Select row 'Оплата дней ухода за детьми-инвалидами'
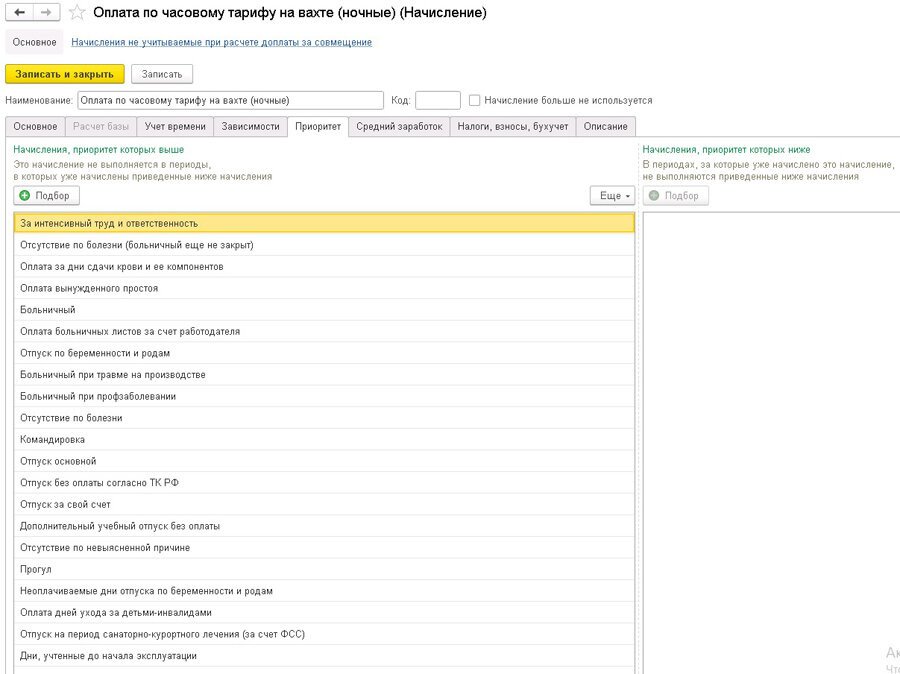 [x=324, y=613]
